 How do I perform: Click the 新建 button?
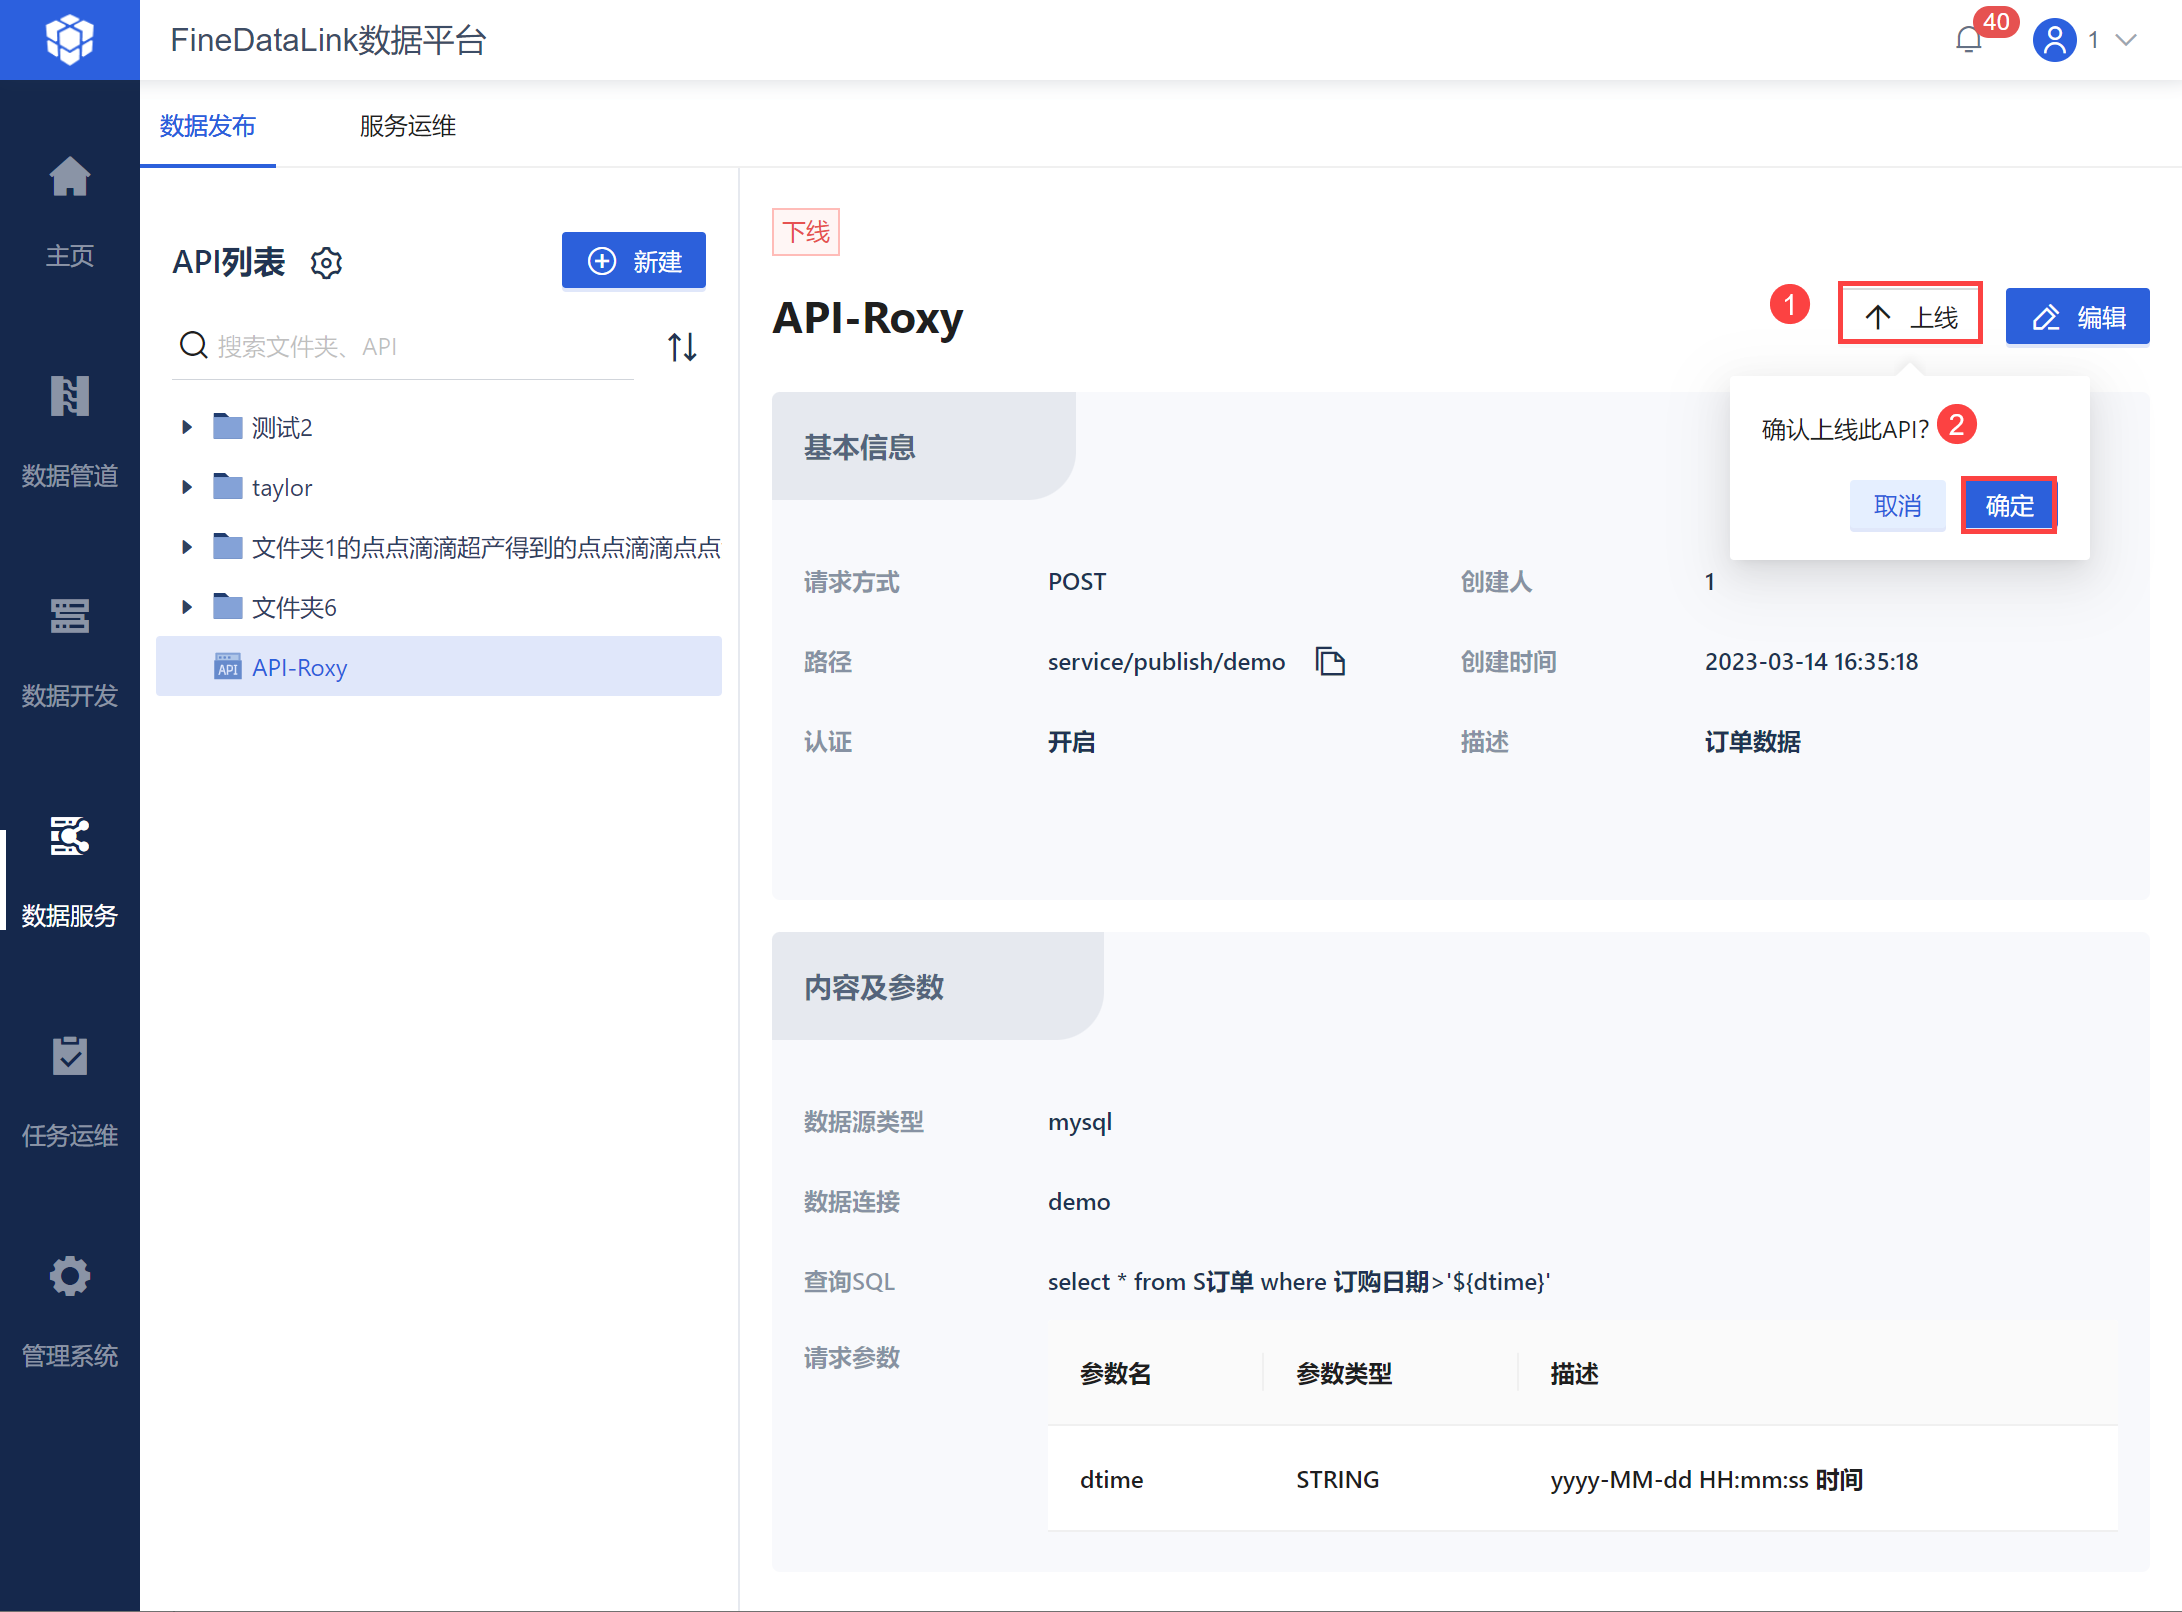[634, 261]
